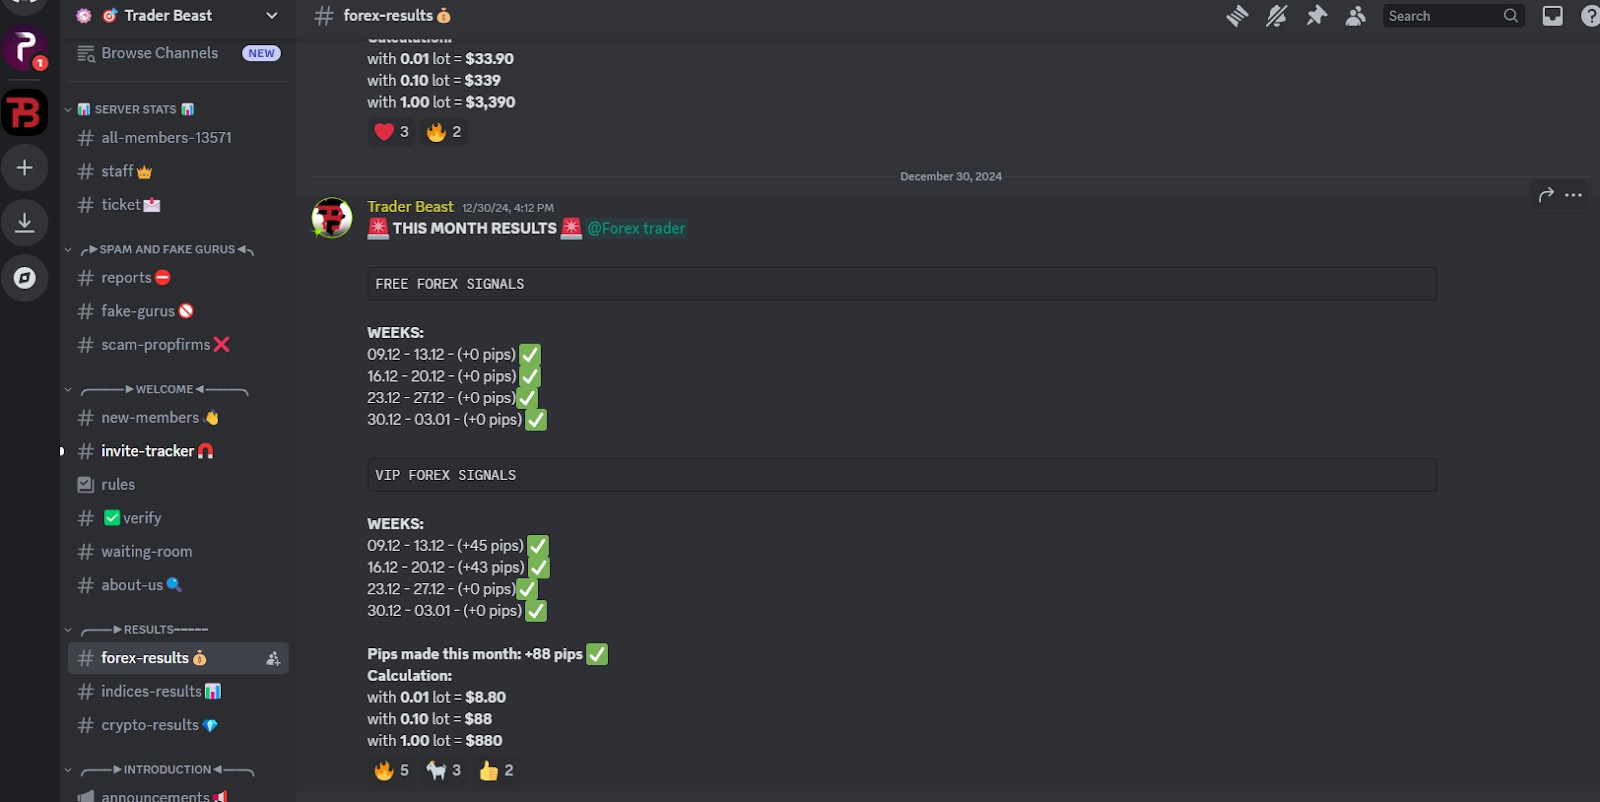Open invite-tracker channel
This screenshot has width=1600, height=802.
point(178,451)
